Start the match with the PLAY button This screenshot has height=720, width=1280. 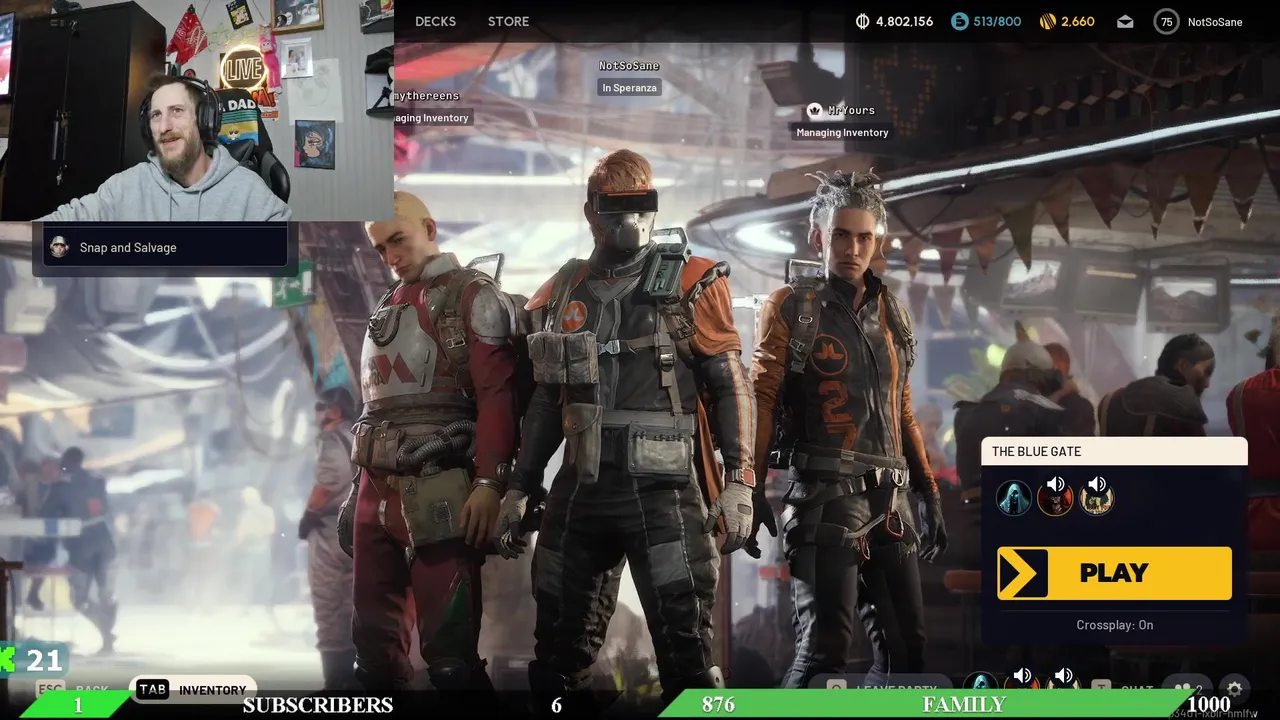pos(1114,573)
